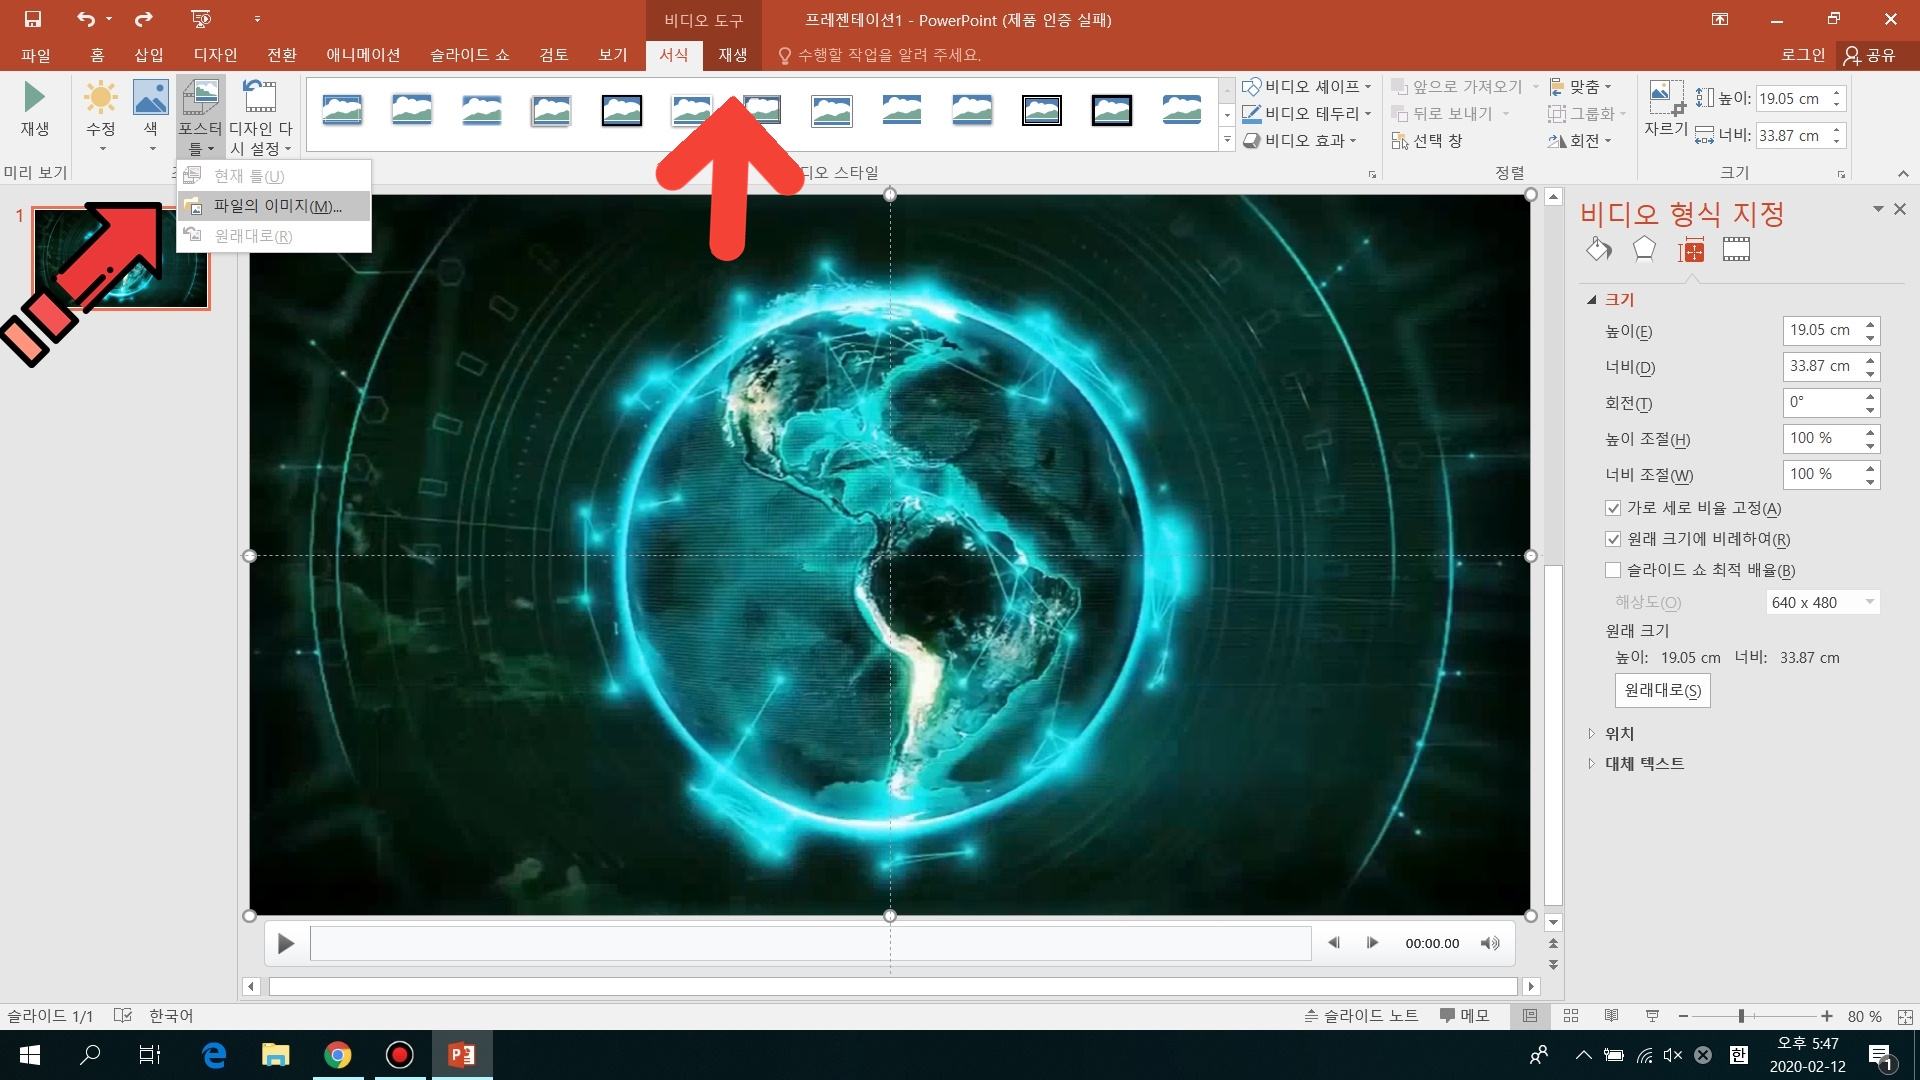Toggle 가로 세로 비율 고정 checkbox
Screen dimensions: 1920x1080
(1613, 508)
